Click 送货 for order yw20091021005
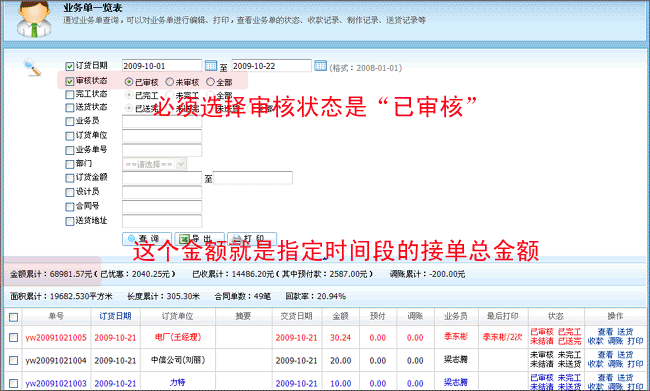650x391 pixels. tap(625, 332)
